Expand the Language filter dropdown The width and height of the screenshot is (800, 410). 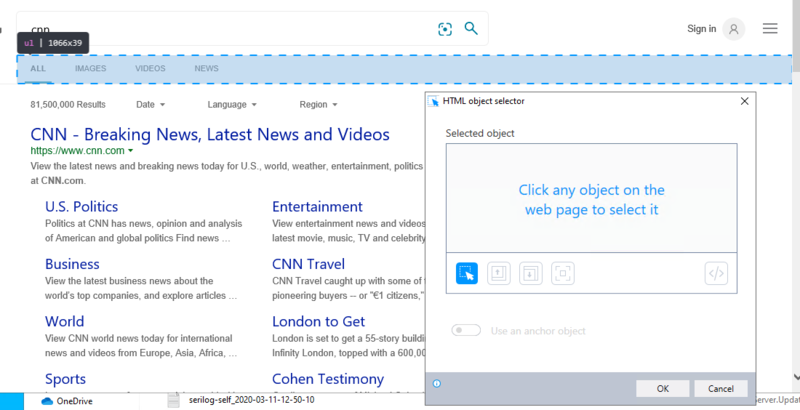pyautogui.click(x=232, y=104)
